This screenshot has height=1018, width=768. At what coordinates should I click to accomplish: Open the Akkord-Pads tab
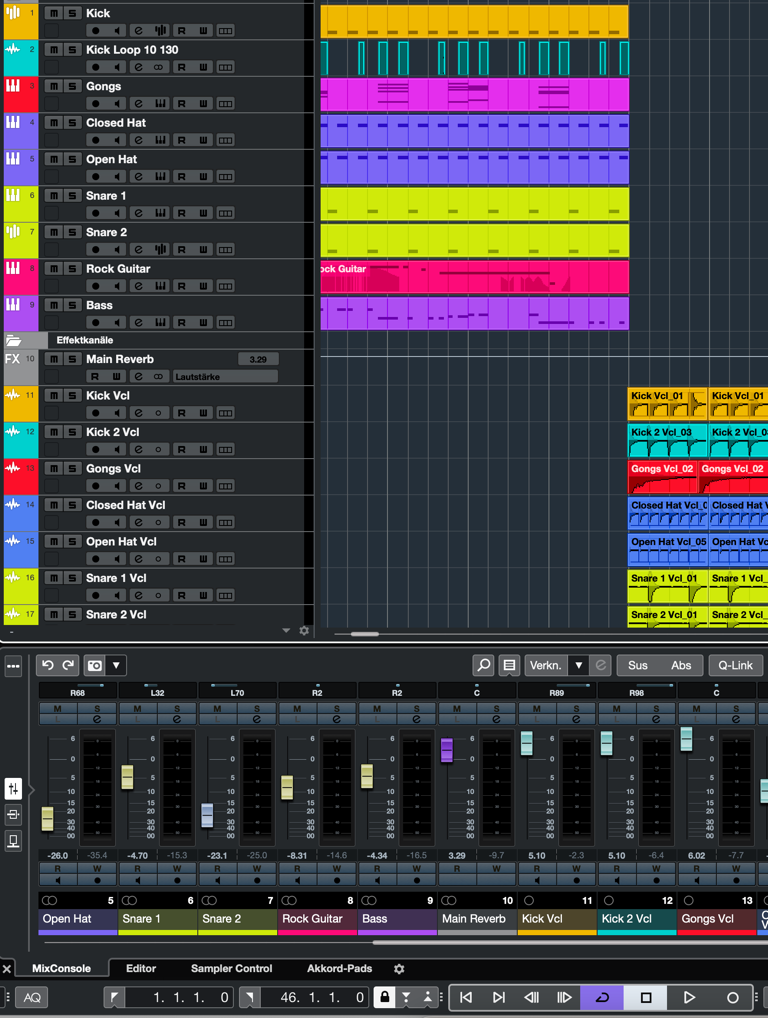coord(339,969)
